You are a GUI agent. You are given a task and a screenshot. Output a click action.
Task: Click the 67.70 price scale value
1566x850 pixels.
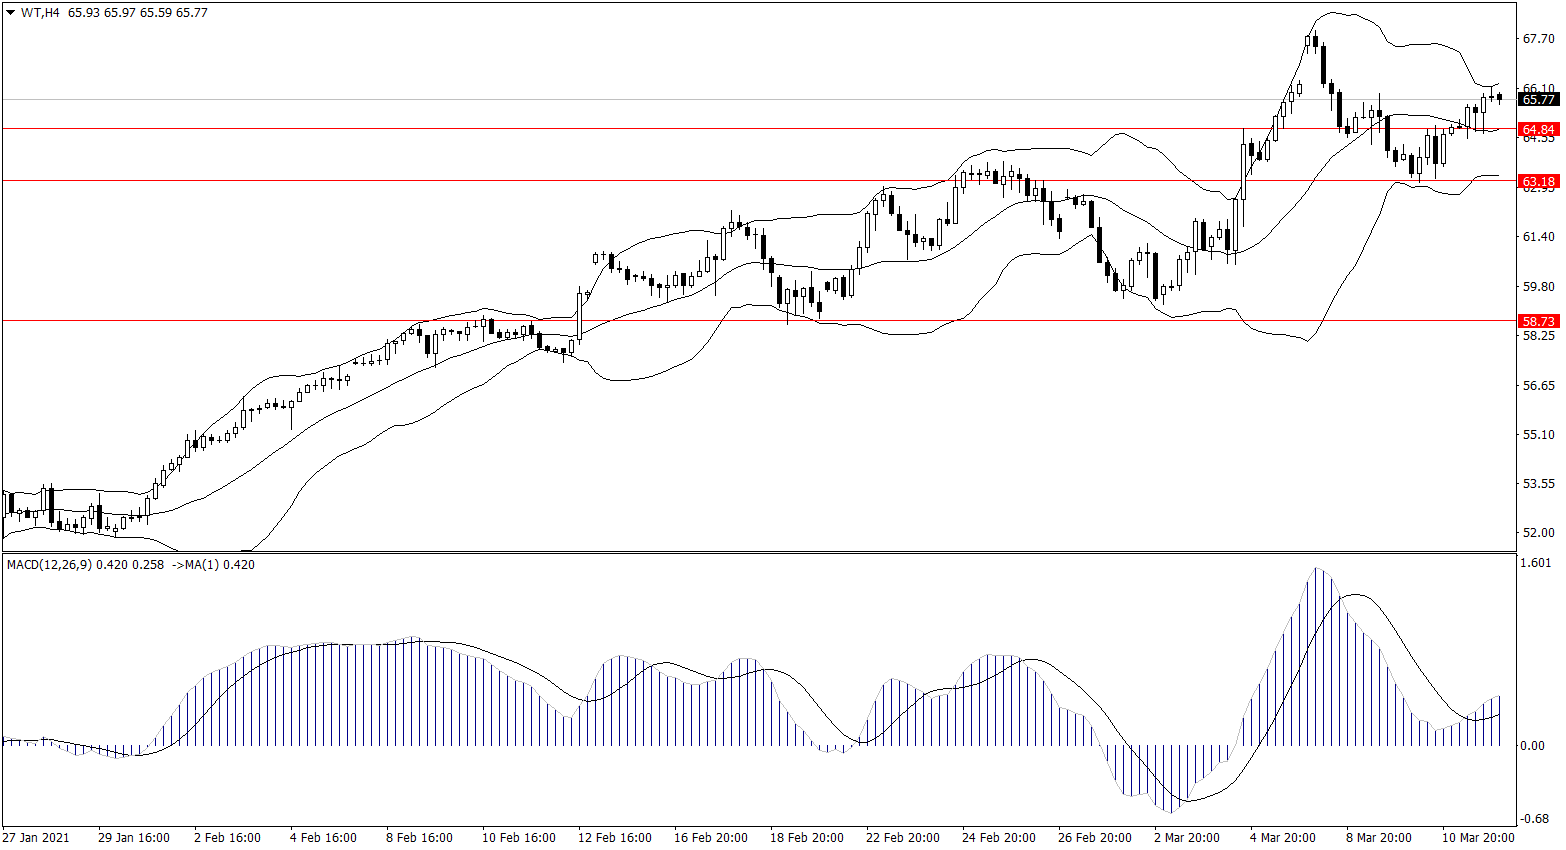coord(1538,39)
